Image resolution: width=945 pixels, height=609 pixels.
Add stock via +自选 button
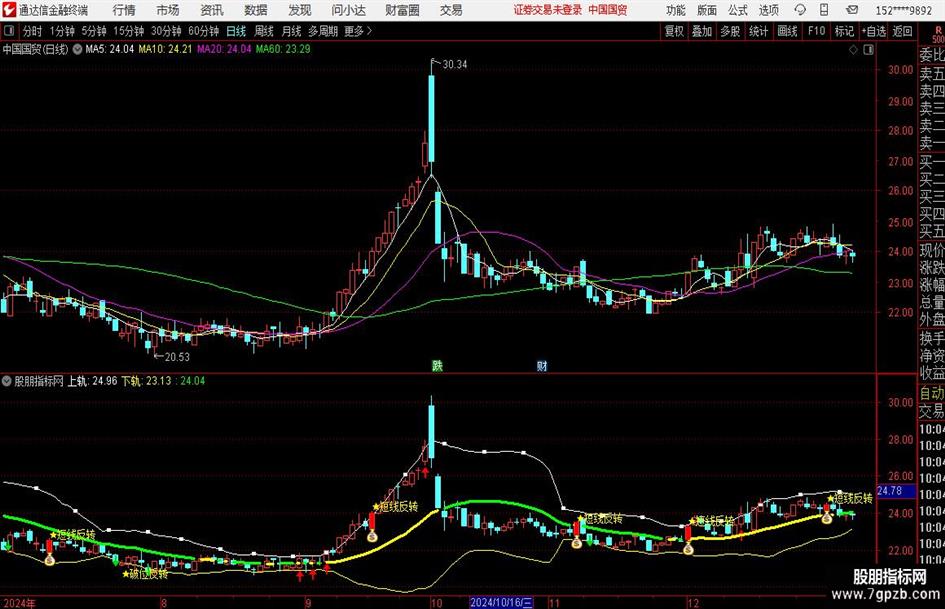(x=874, y=31)
